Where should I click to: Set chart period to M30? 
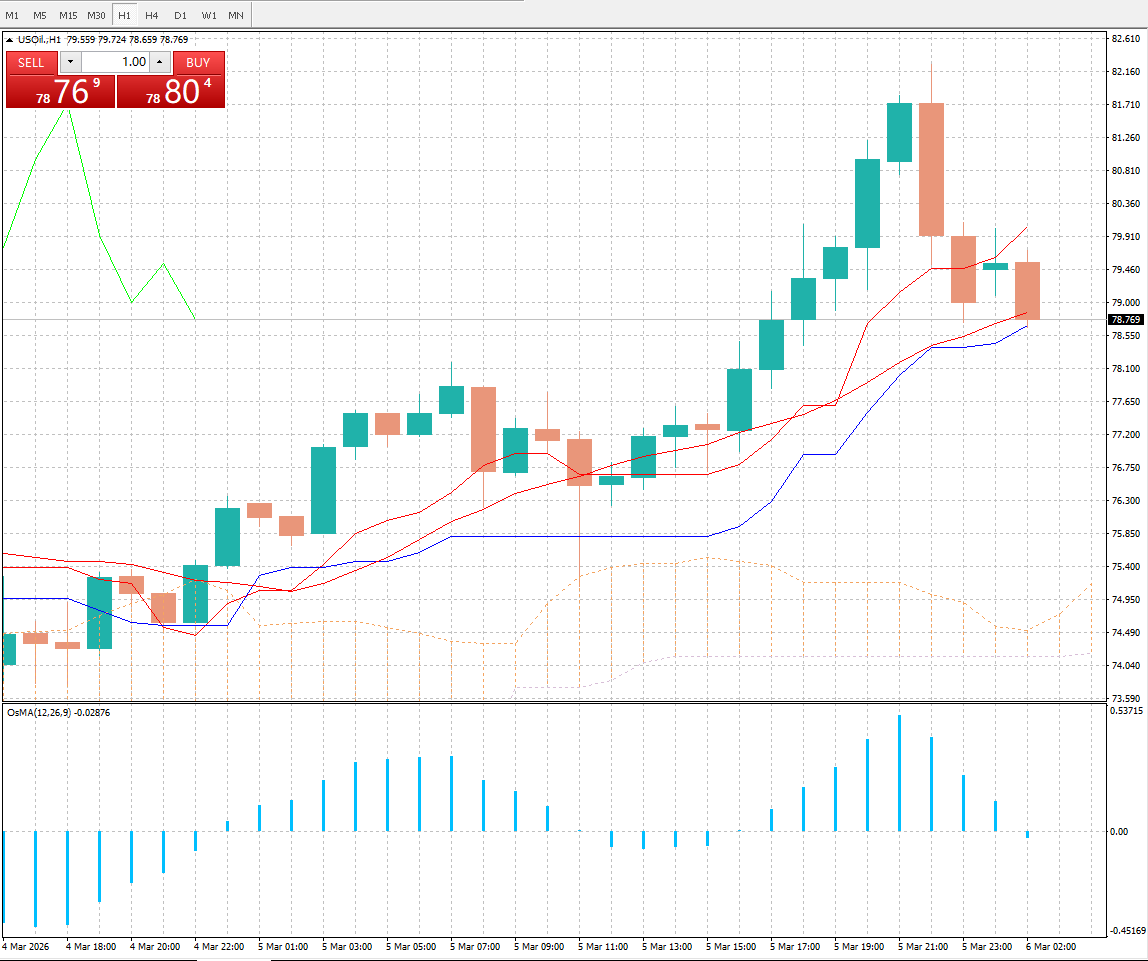[96, 15]
